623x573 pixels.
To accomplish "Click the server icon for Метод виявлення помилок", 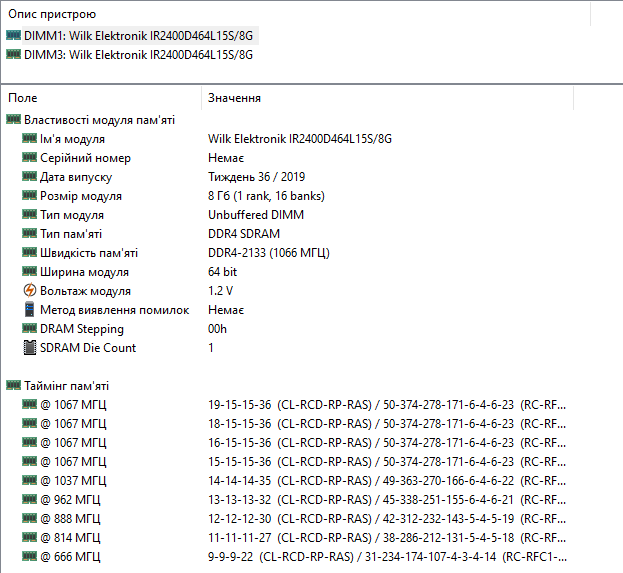I will [x=29, y=309].
